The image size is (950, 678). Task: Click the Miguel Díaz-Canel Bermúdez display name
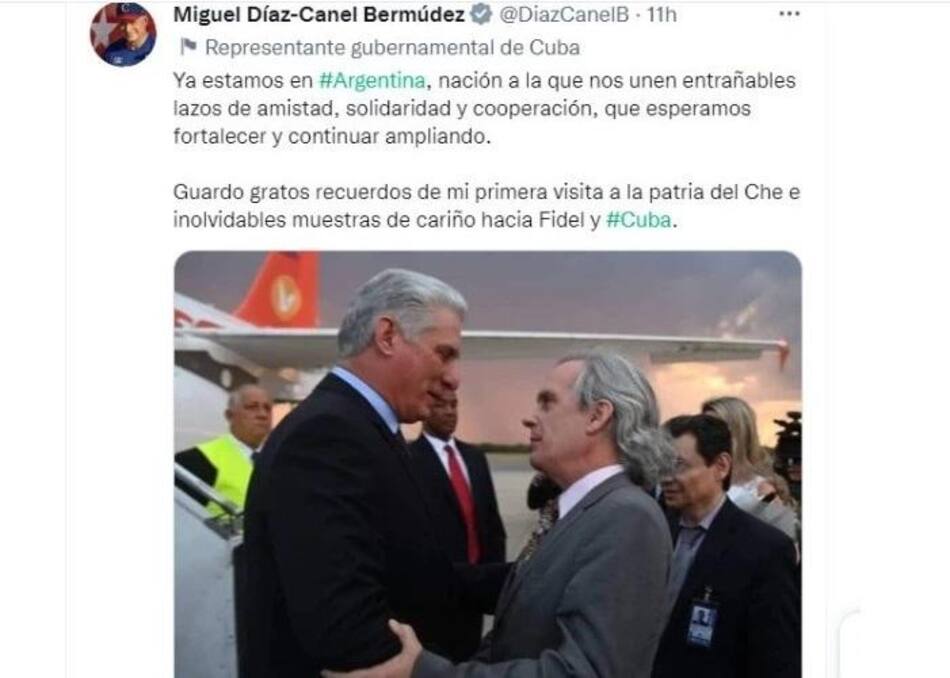[319, 15]
